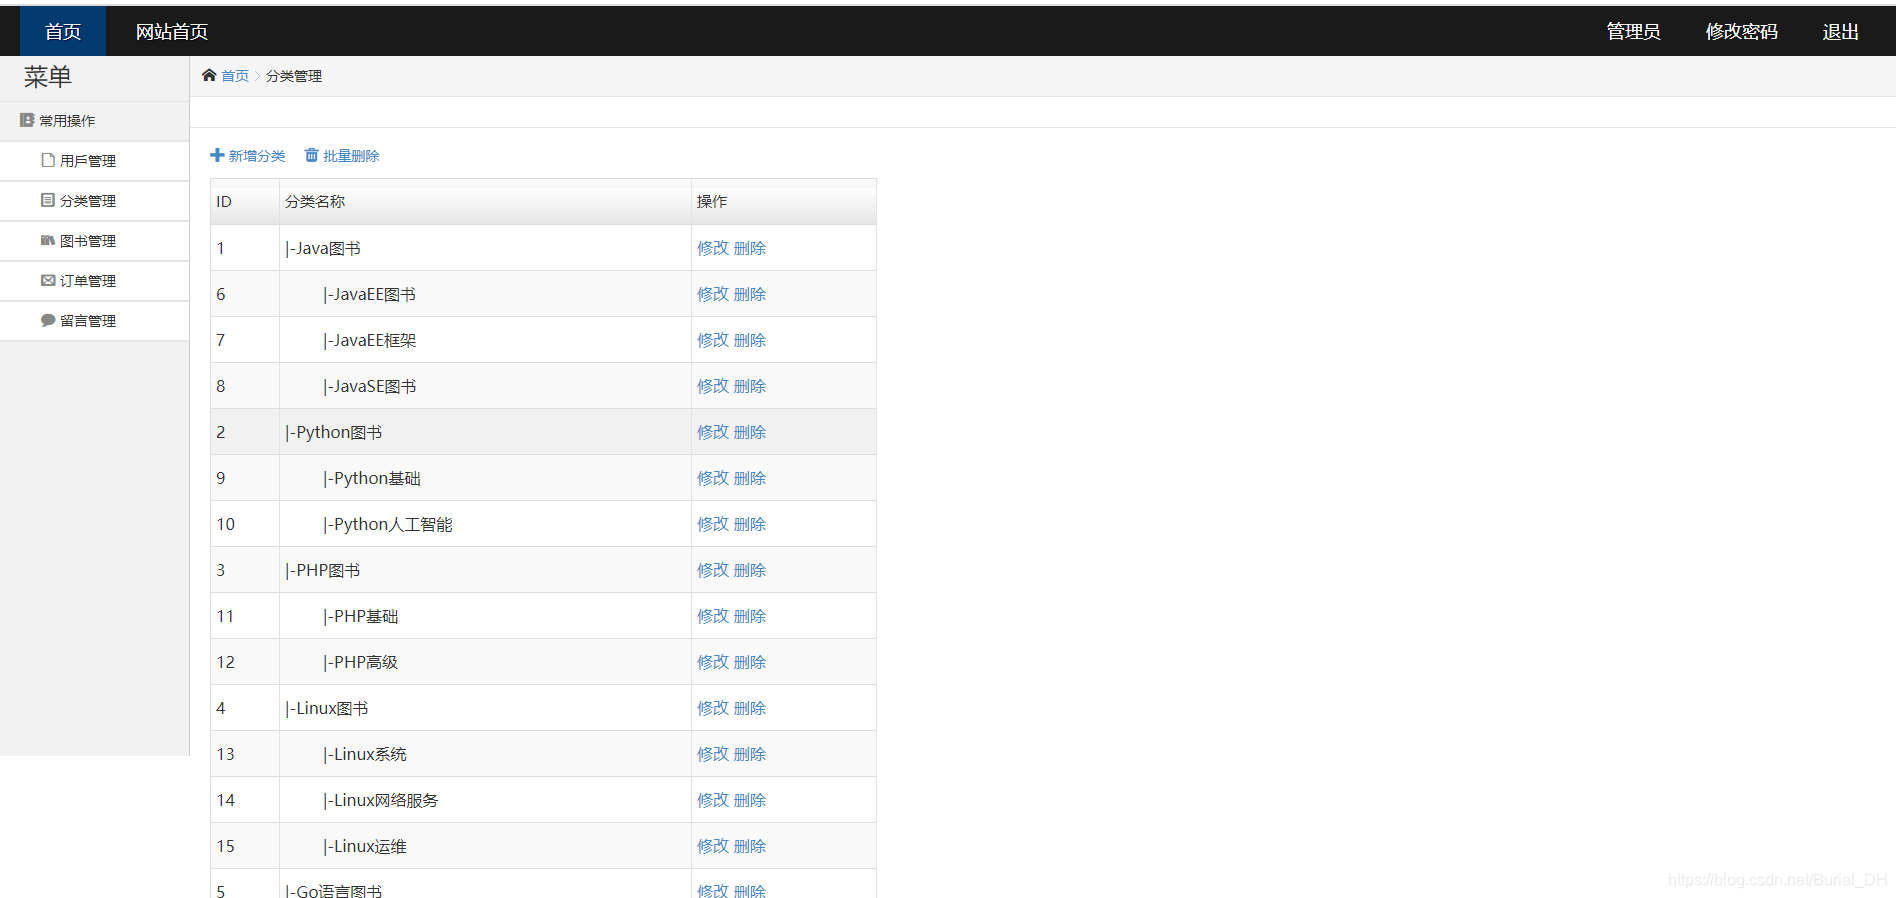Click 删除 for the JavaSE图书 row
The image size is (1896, 898).
(x=750, y=386)
